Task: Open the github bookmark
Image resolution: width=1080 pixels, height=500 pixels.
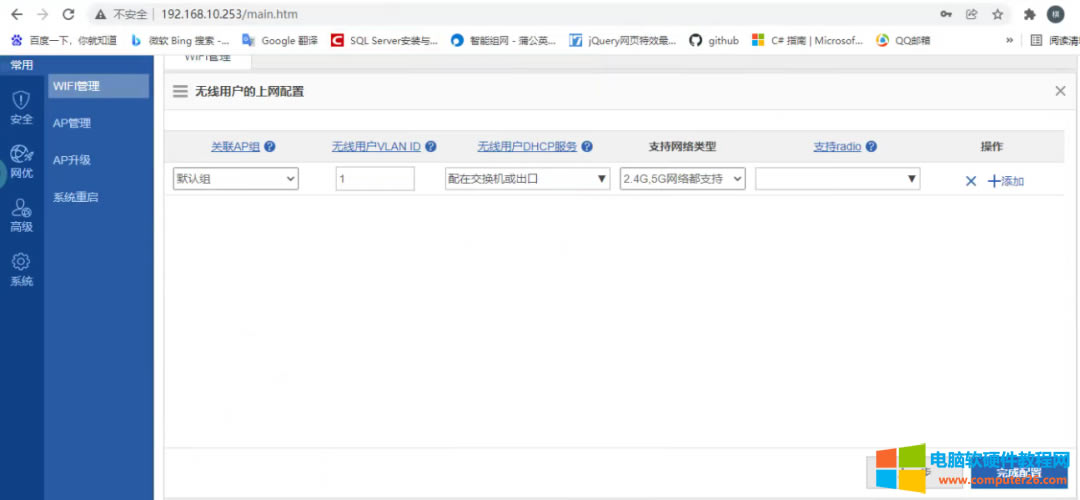Action: 714,41
